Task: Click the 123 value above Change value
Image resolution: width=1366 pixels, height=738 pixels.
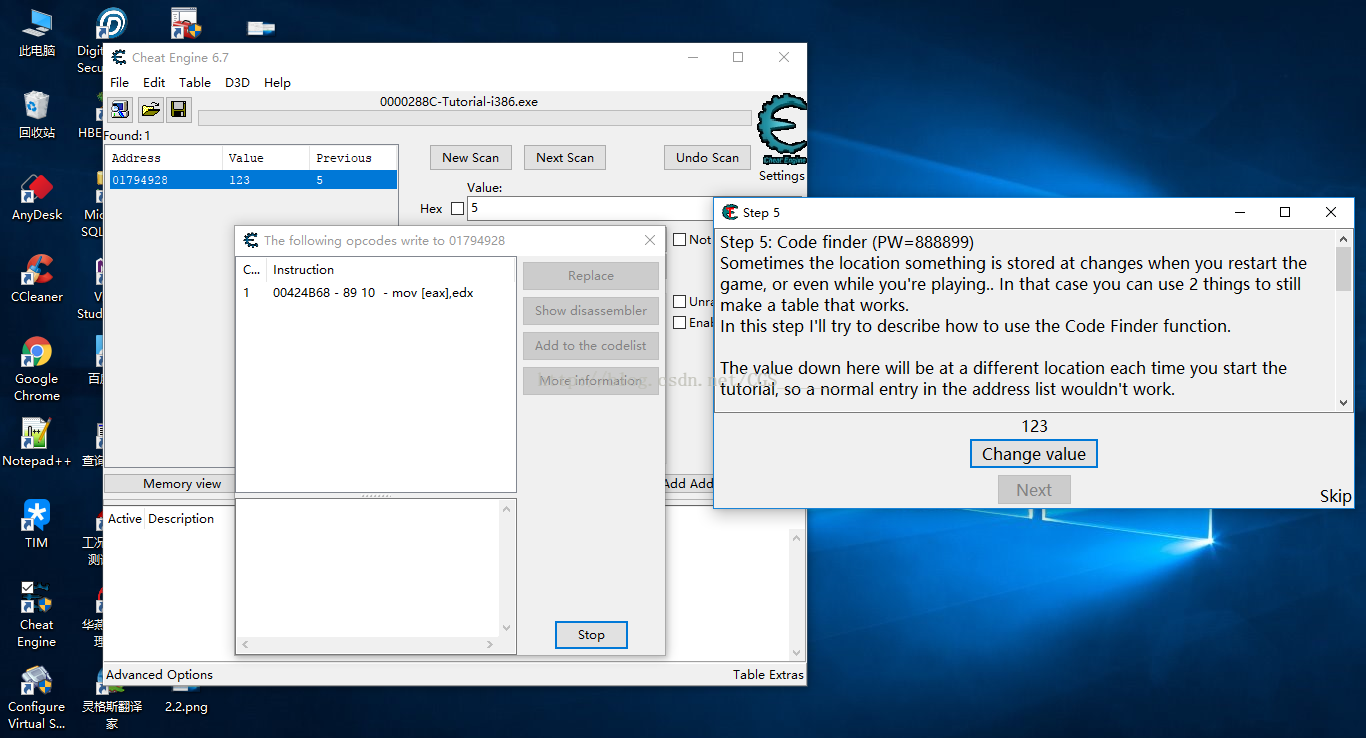Action: pyautogui.click(x=1034, y=426)
